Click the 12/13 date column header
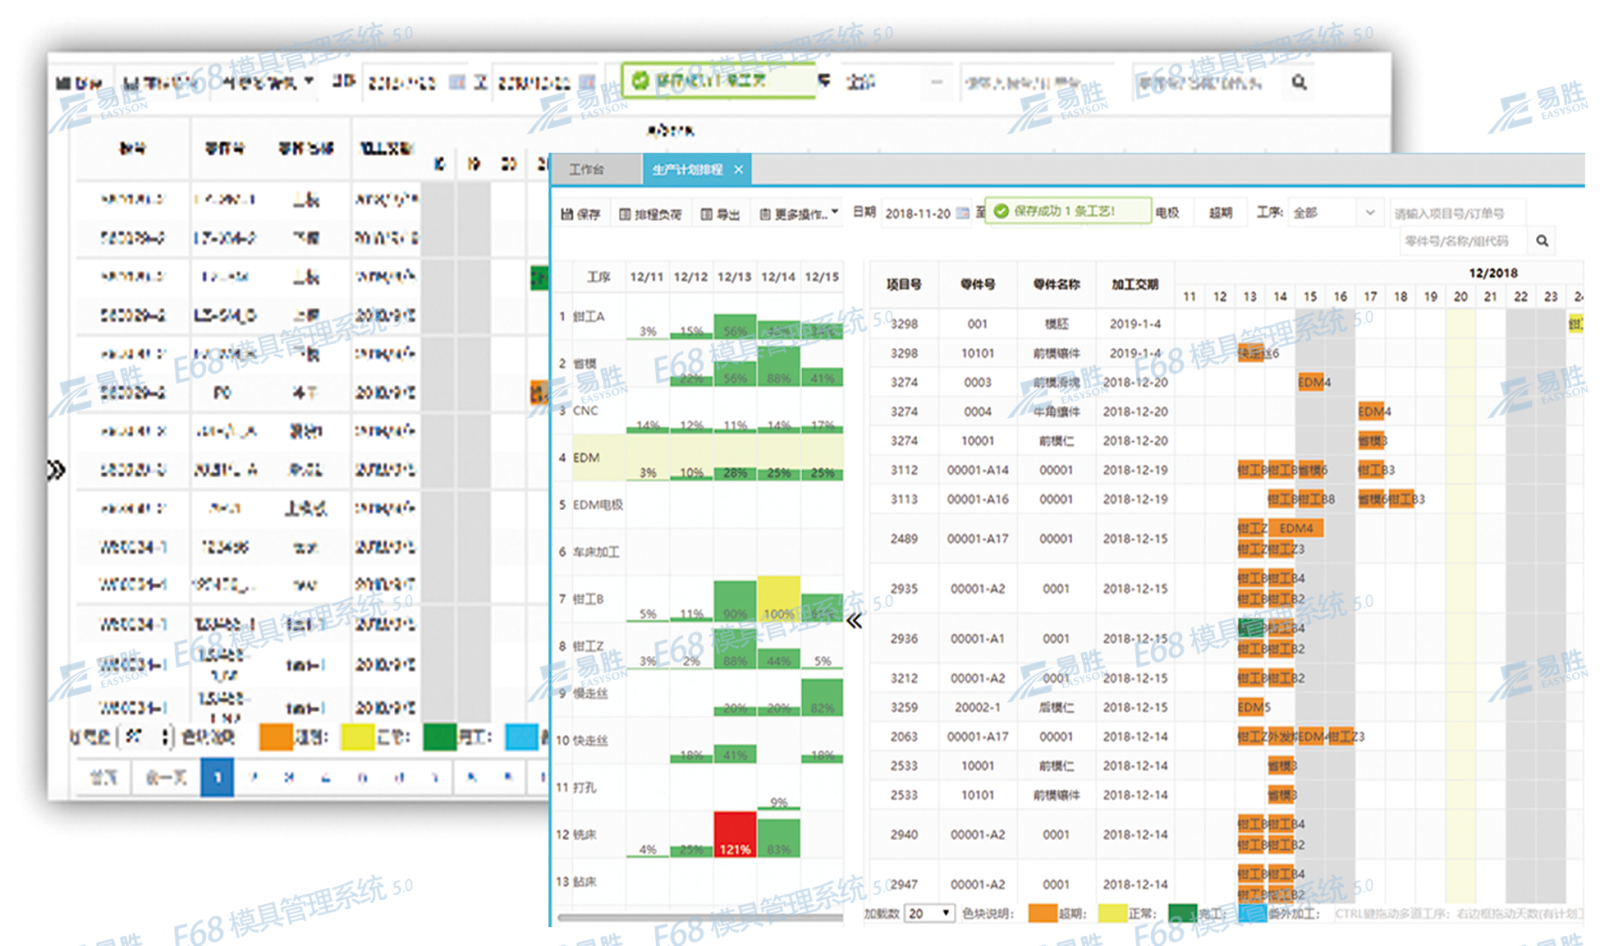This screenshot has height=946, width=1600. click(734, 277)
